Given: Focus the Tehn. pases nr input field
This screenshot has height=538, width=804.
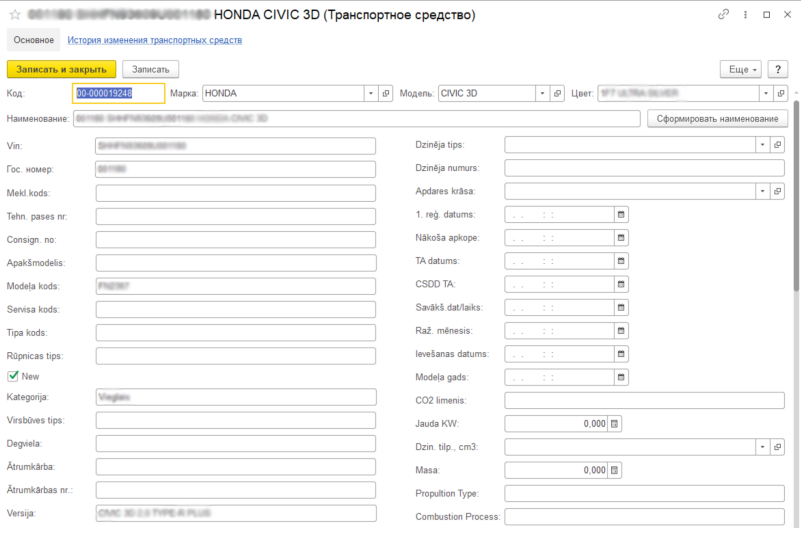Looking at the screenshot, I should (x=235, y=216).
